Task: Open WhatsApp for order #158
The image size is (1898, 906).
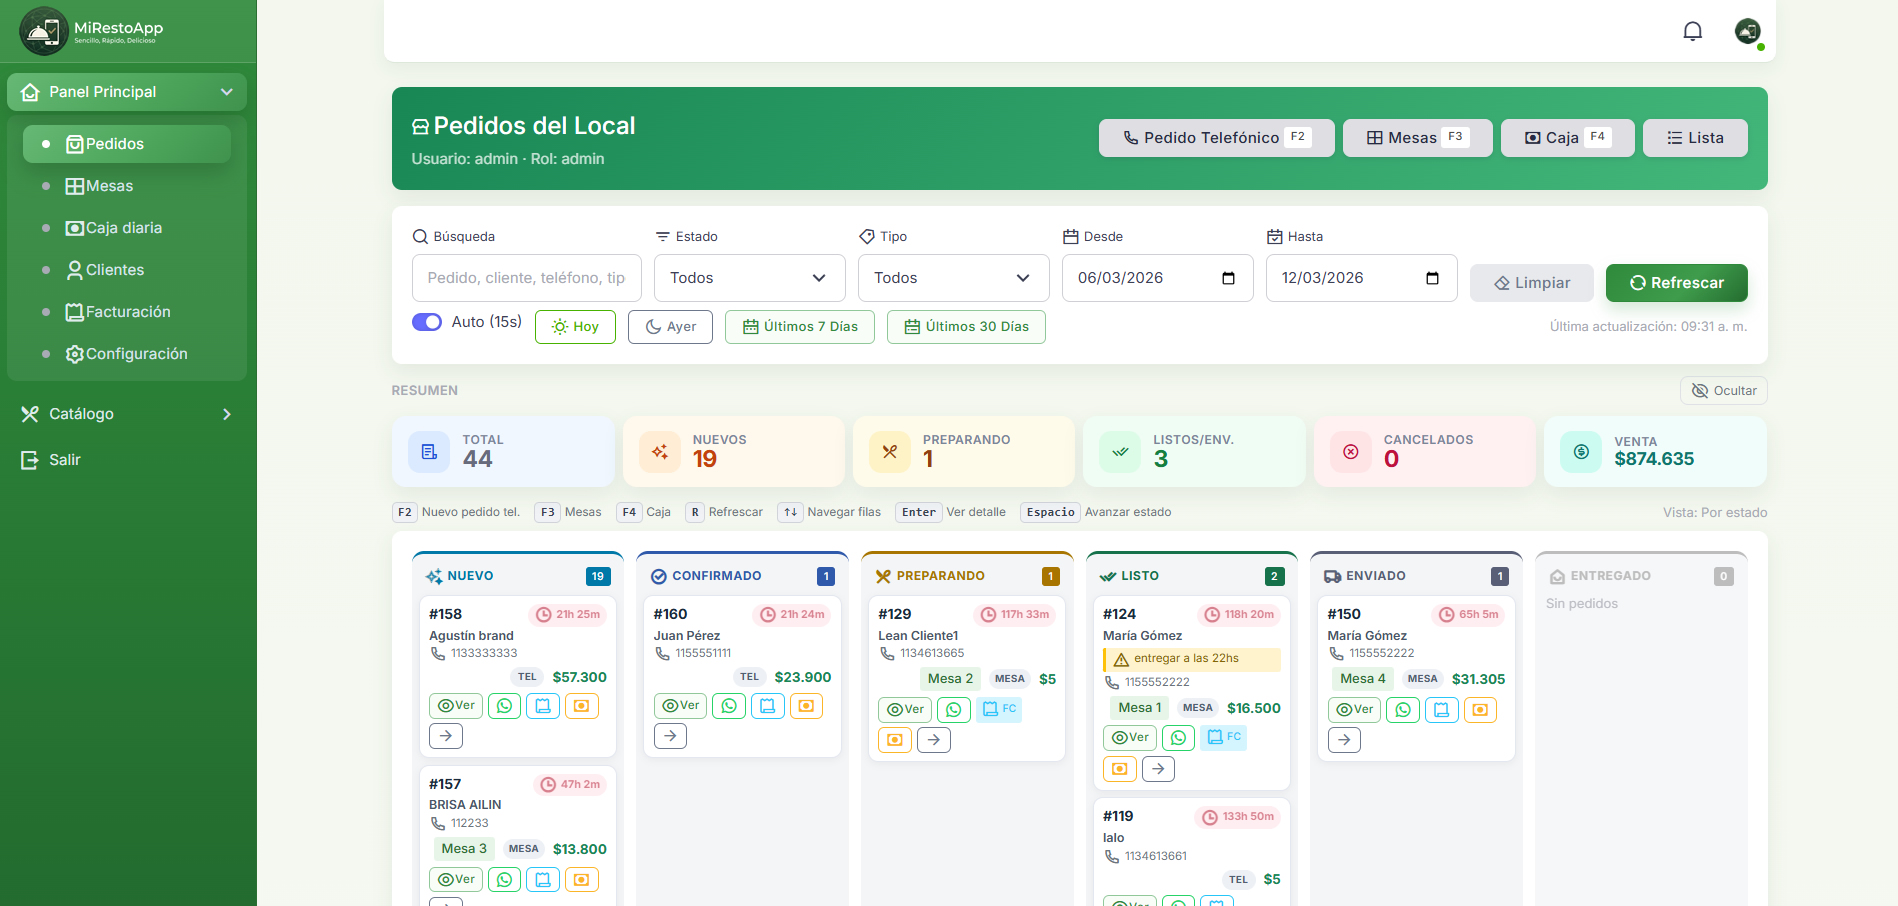Action: click(505, 706)
